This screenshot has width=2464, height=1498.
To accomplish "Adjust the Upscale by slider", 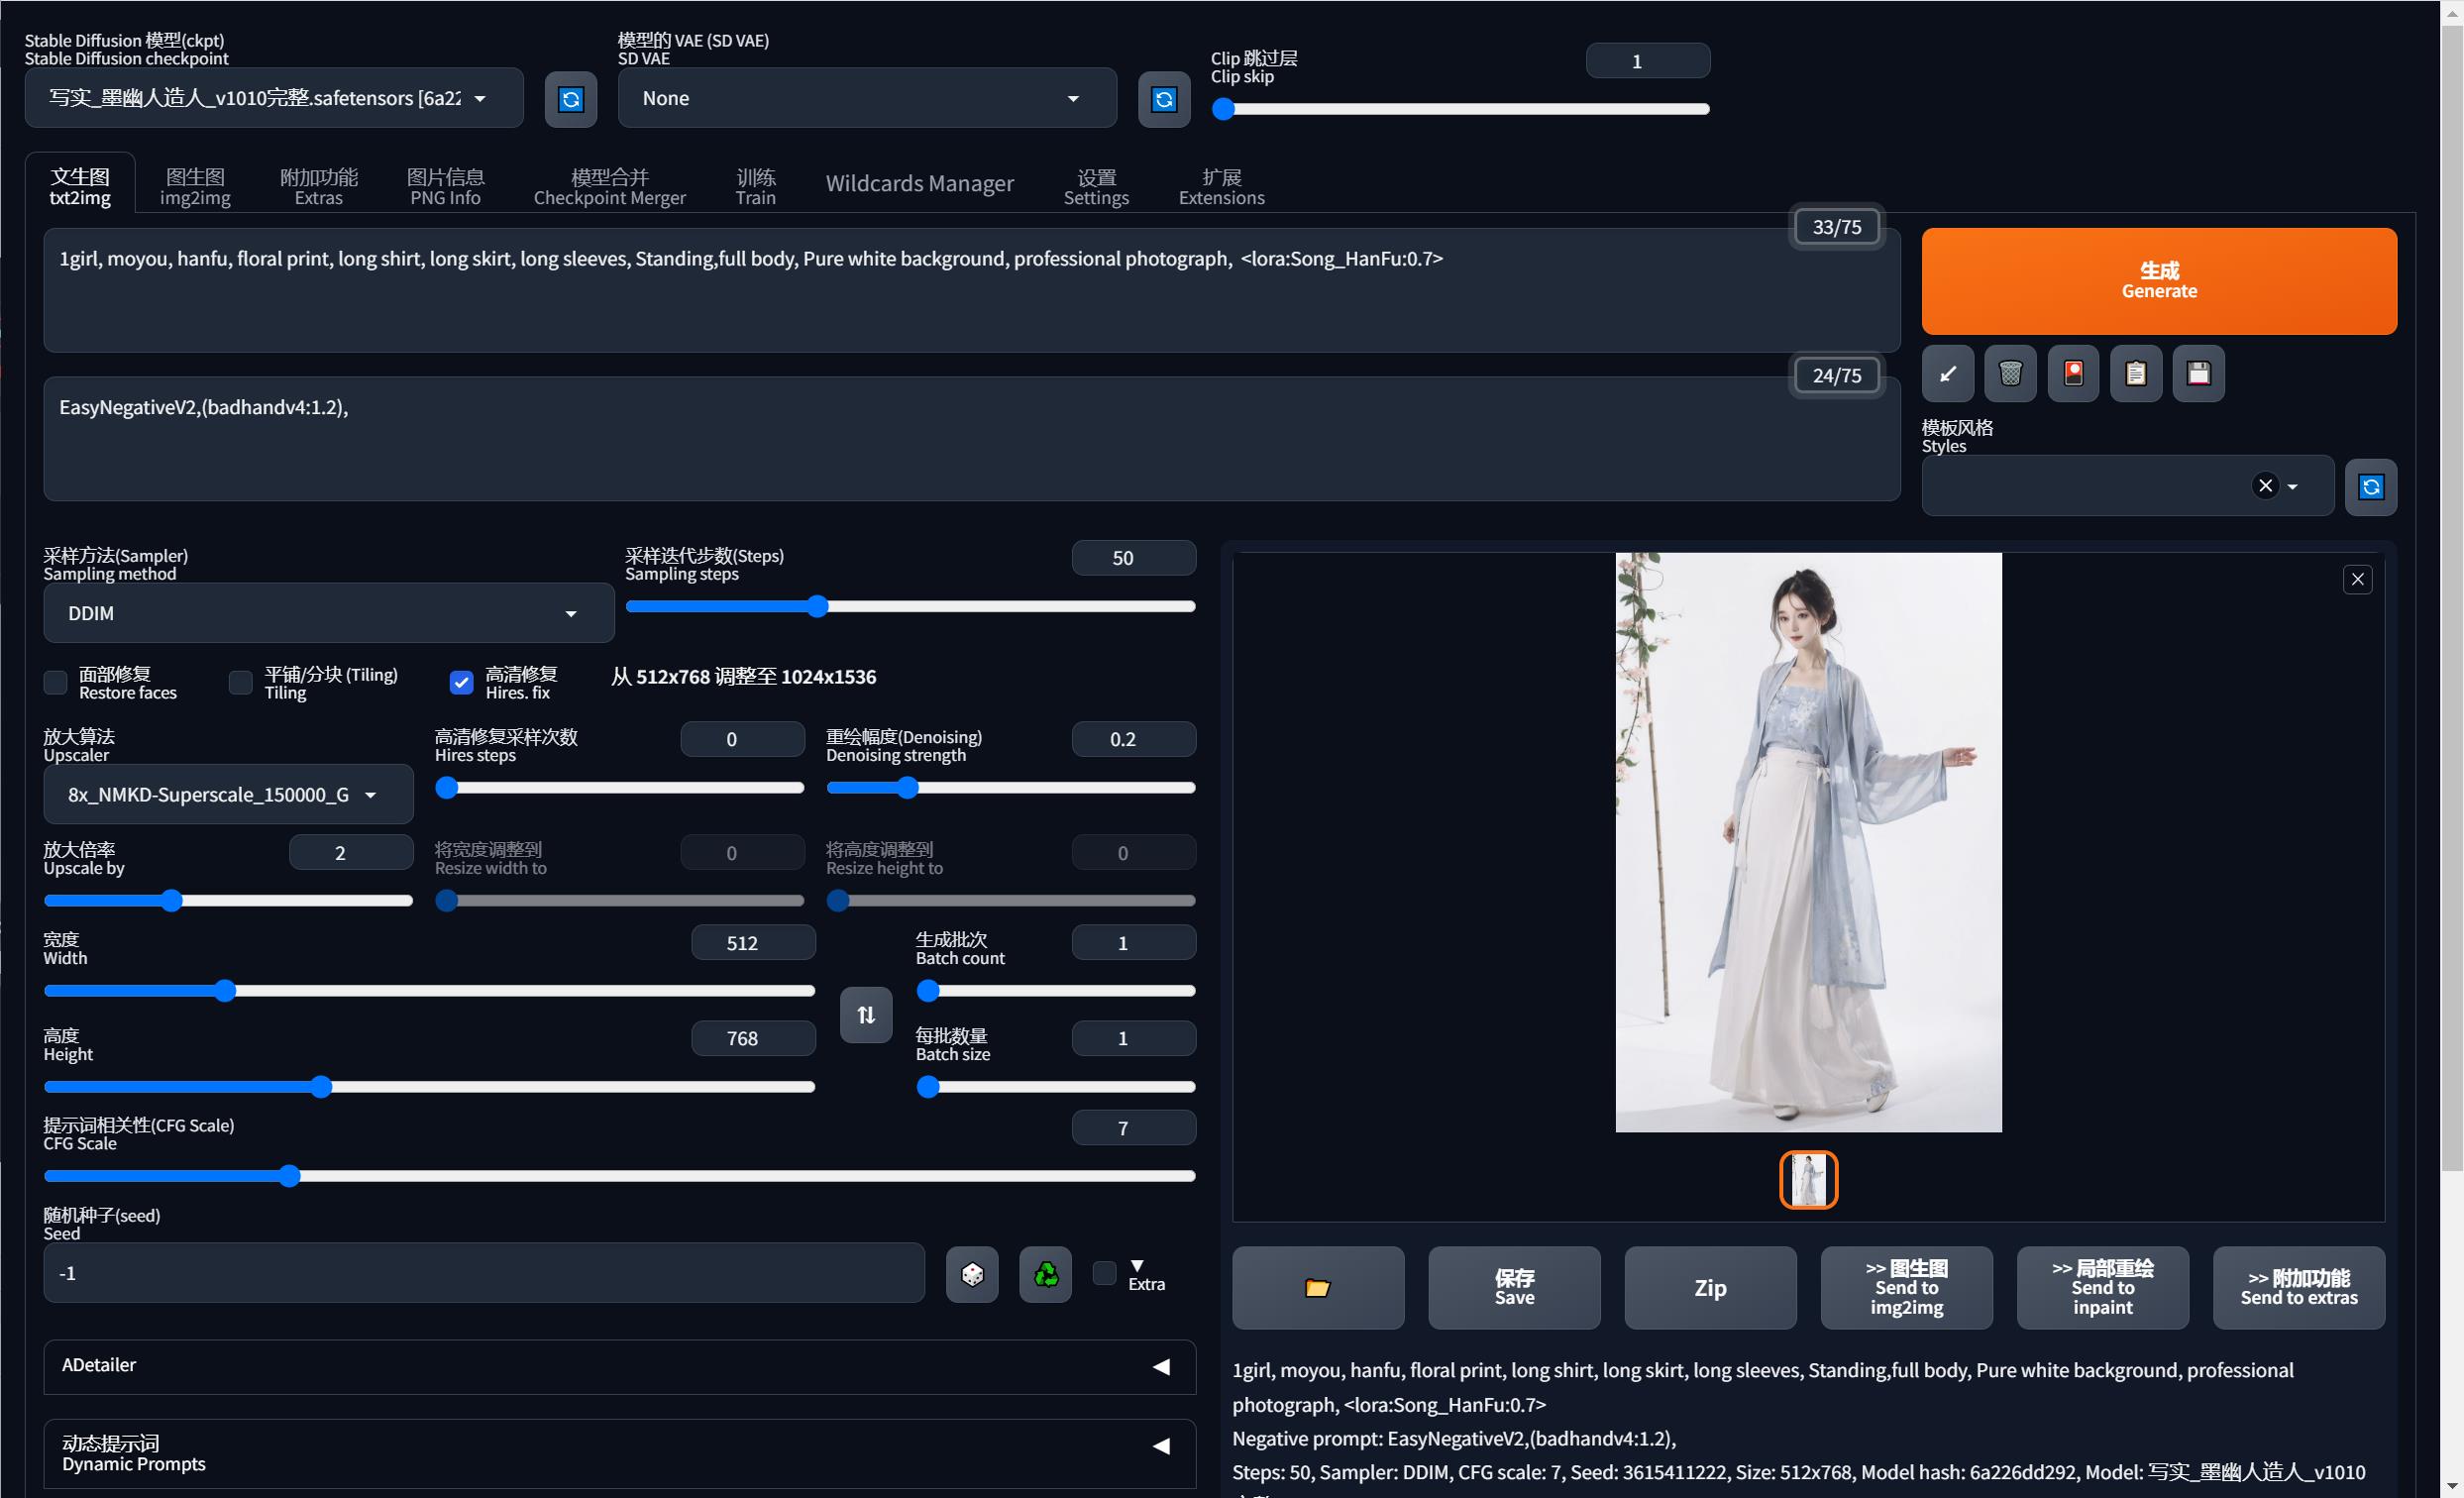I will 228,901.
